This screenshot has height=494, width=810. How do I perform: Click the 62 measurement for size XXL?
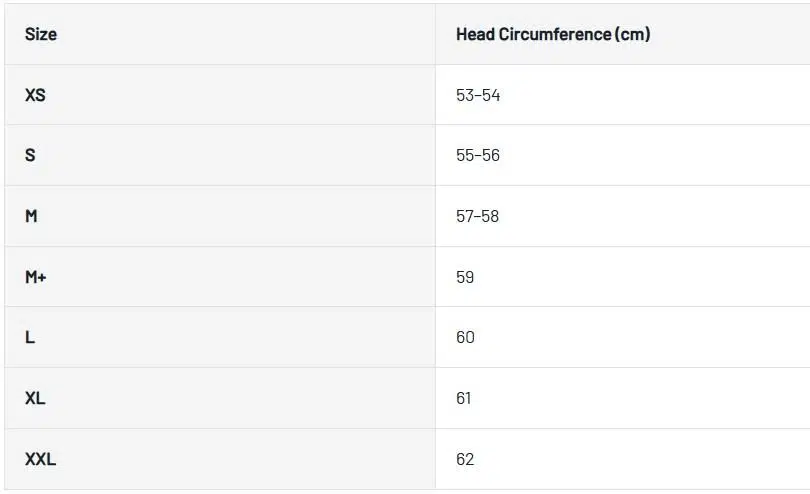coord(465,459)
